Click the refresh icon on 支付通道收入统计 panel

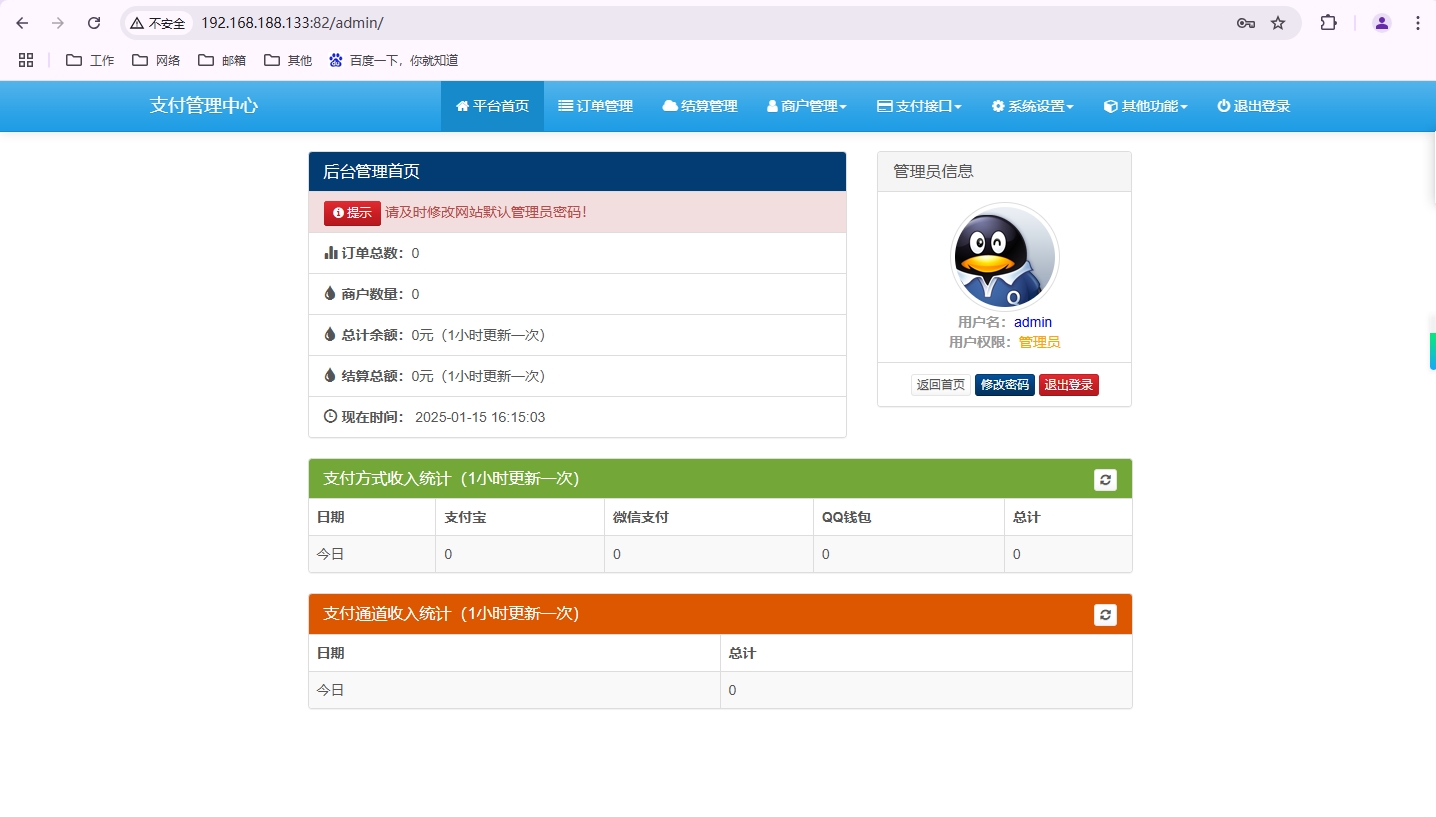(x=1104, y=614)
